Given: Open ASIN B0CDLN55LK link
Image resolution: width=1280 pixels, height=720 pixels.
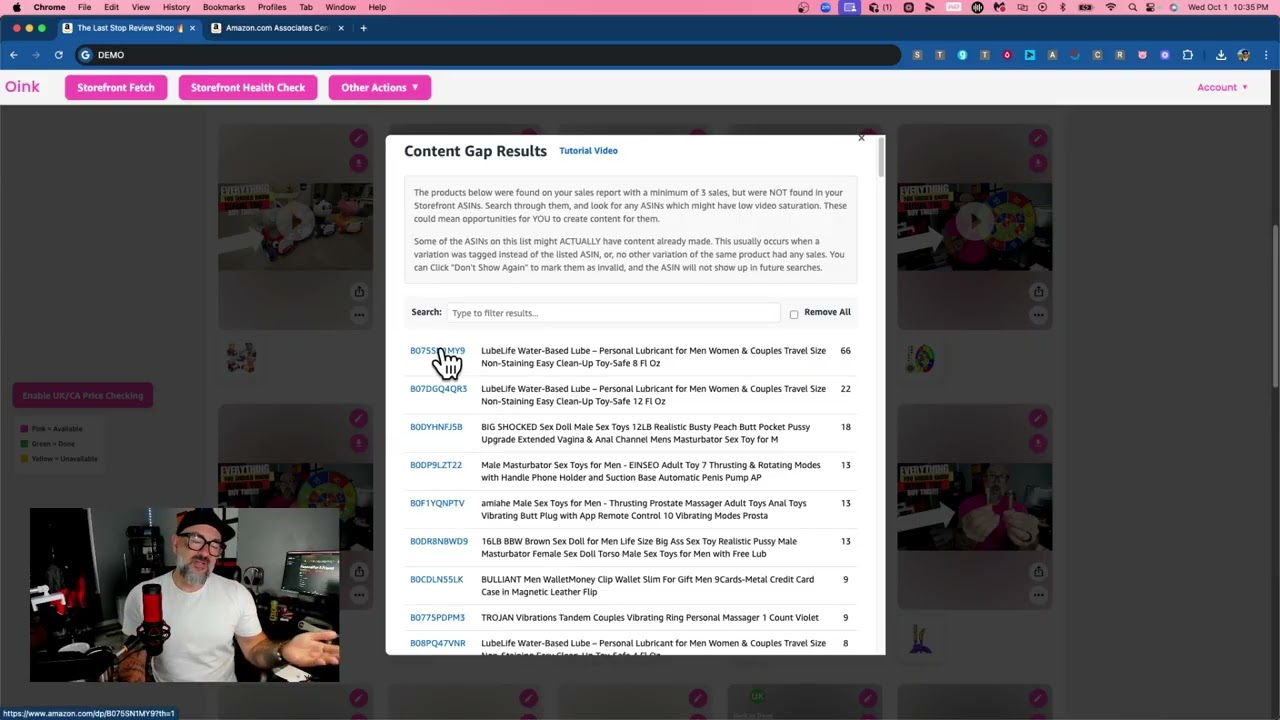Looking at the screenshot, I should (x=436, y=579).
